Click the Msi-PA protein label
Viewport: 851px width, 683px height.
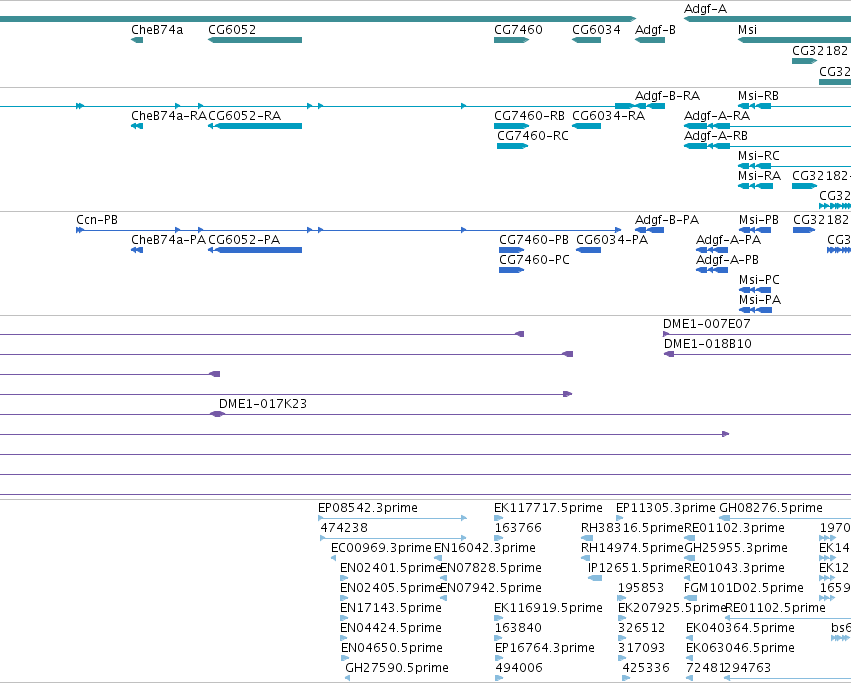pos(760,301)
